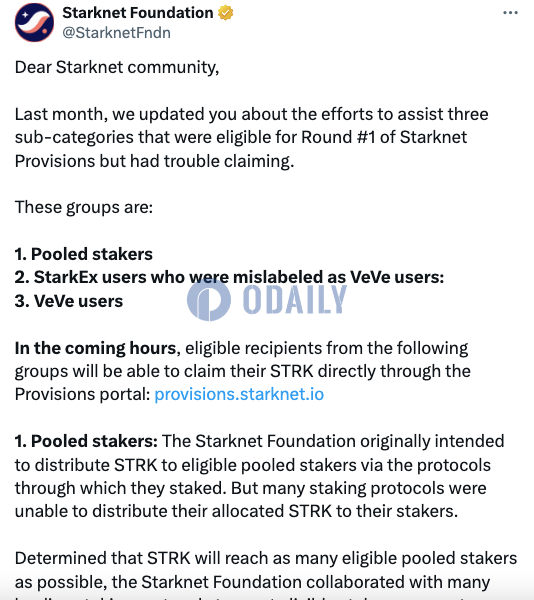The height and width of the screenshot is (600, 534).
Task: Click the ODAILY watermark text
Action: point(295,300)
